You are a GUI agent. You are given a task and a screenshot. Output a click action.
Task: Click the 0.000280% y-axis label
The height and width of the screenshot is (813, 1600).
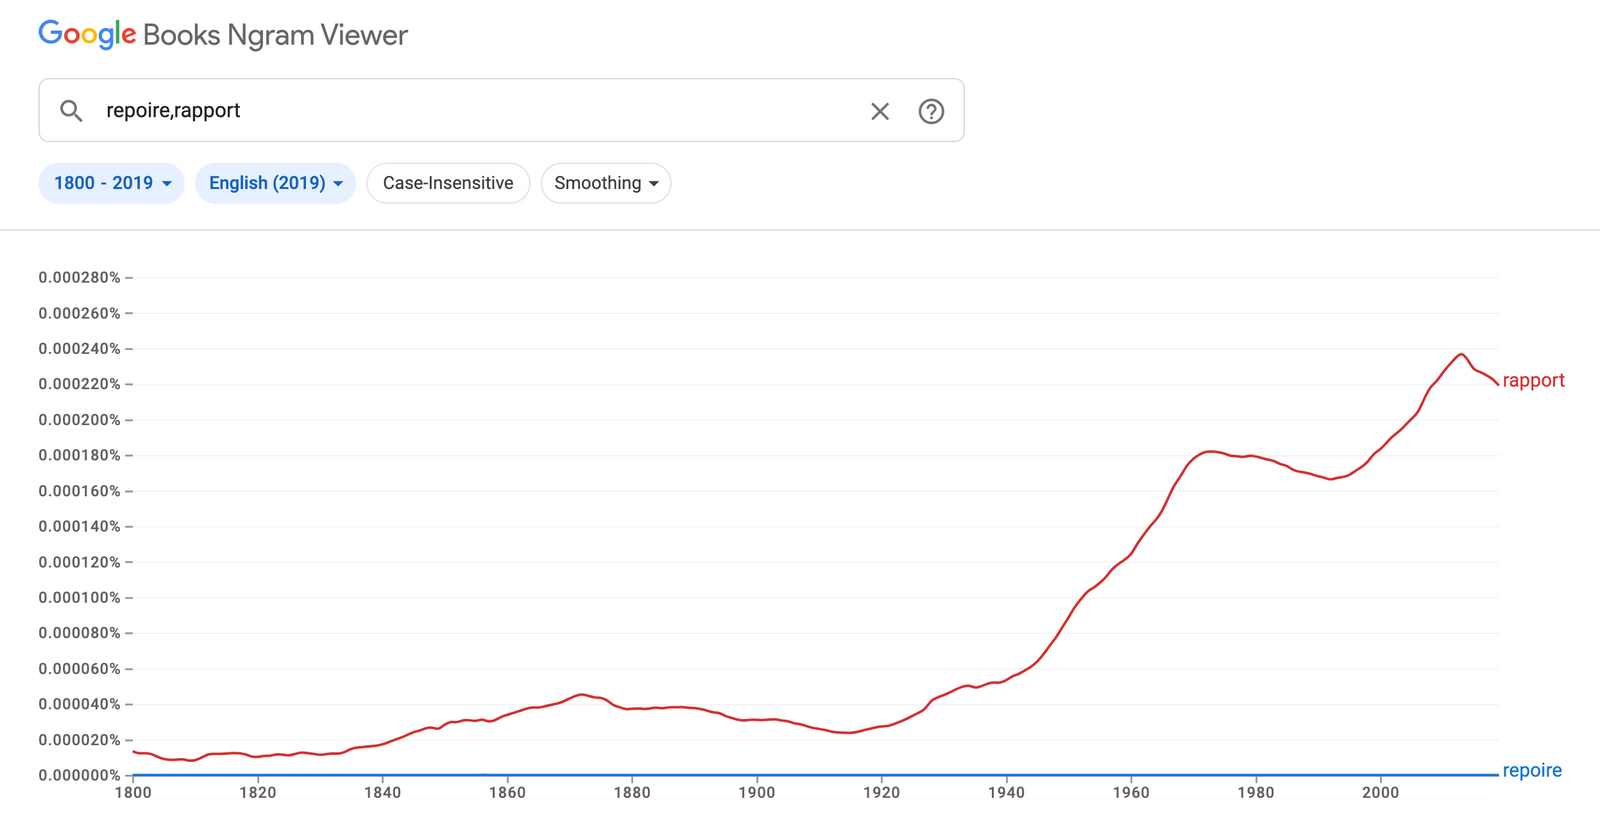click(x=79, y=277)
